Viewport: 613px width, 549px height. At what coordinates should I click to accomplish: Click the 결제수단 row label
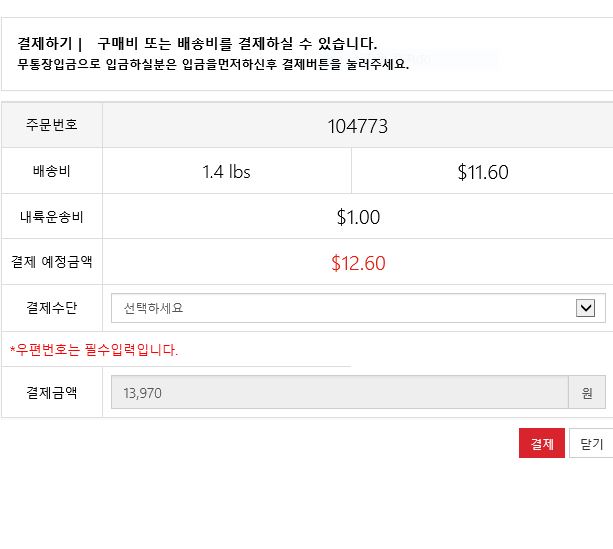52,307
